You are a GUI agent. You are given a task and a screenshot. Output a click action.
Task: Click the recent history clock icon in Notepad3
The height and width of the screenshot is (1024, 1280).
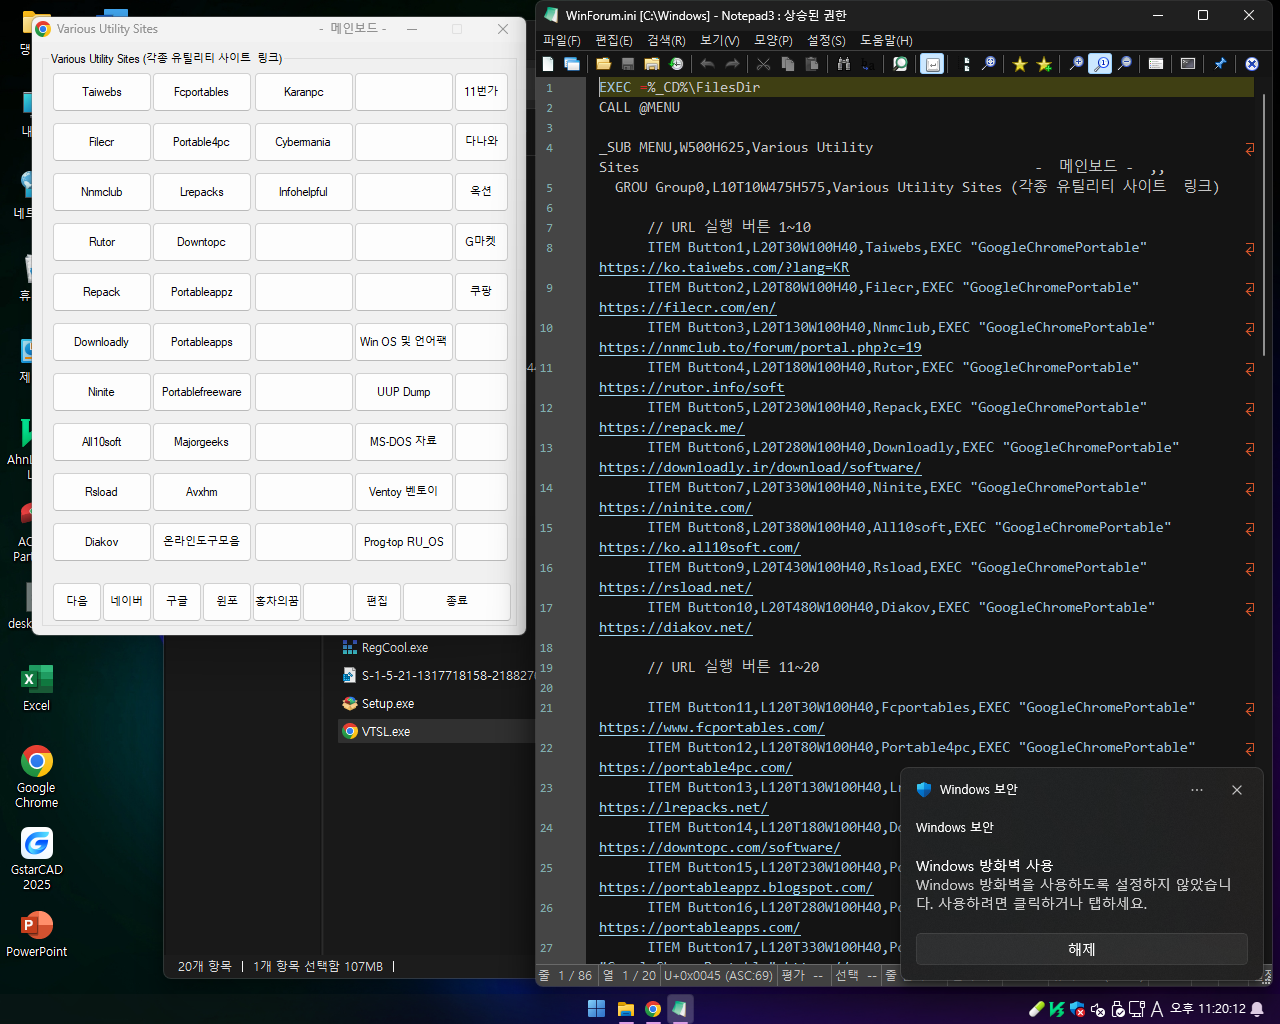pos(676,64)
